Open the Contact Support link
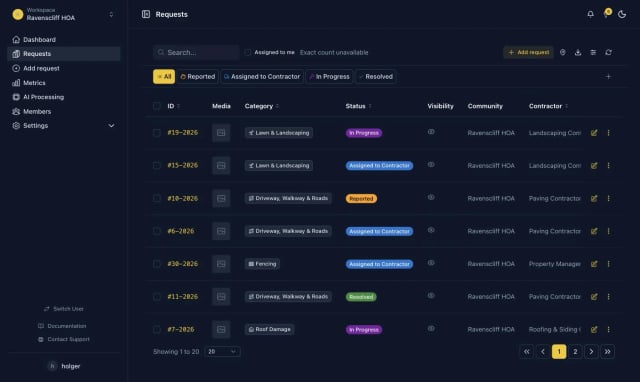The image size is (640, 382). tap(64, 339)
